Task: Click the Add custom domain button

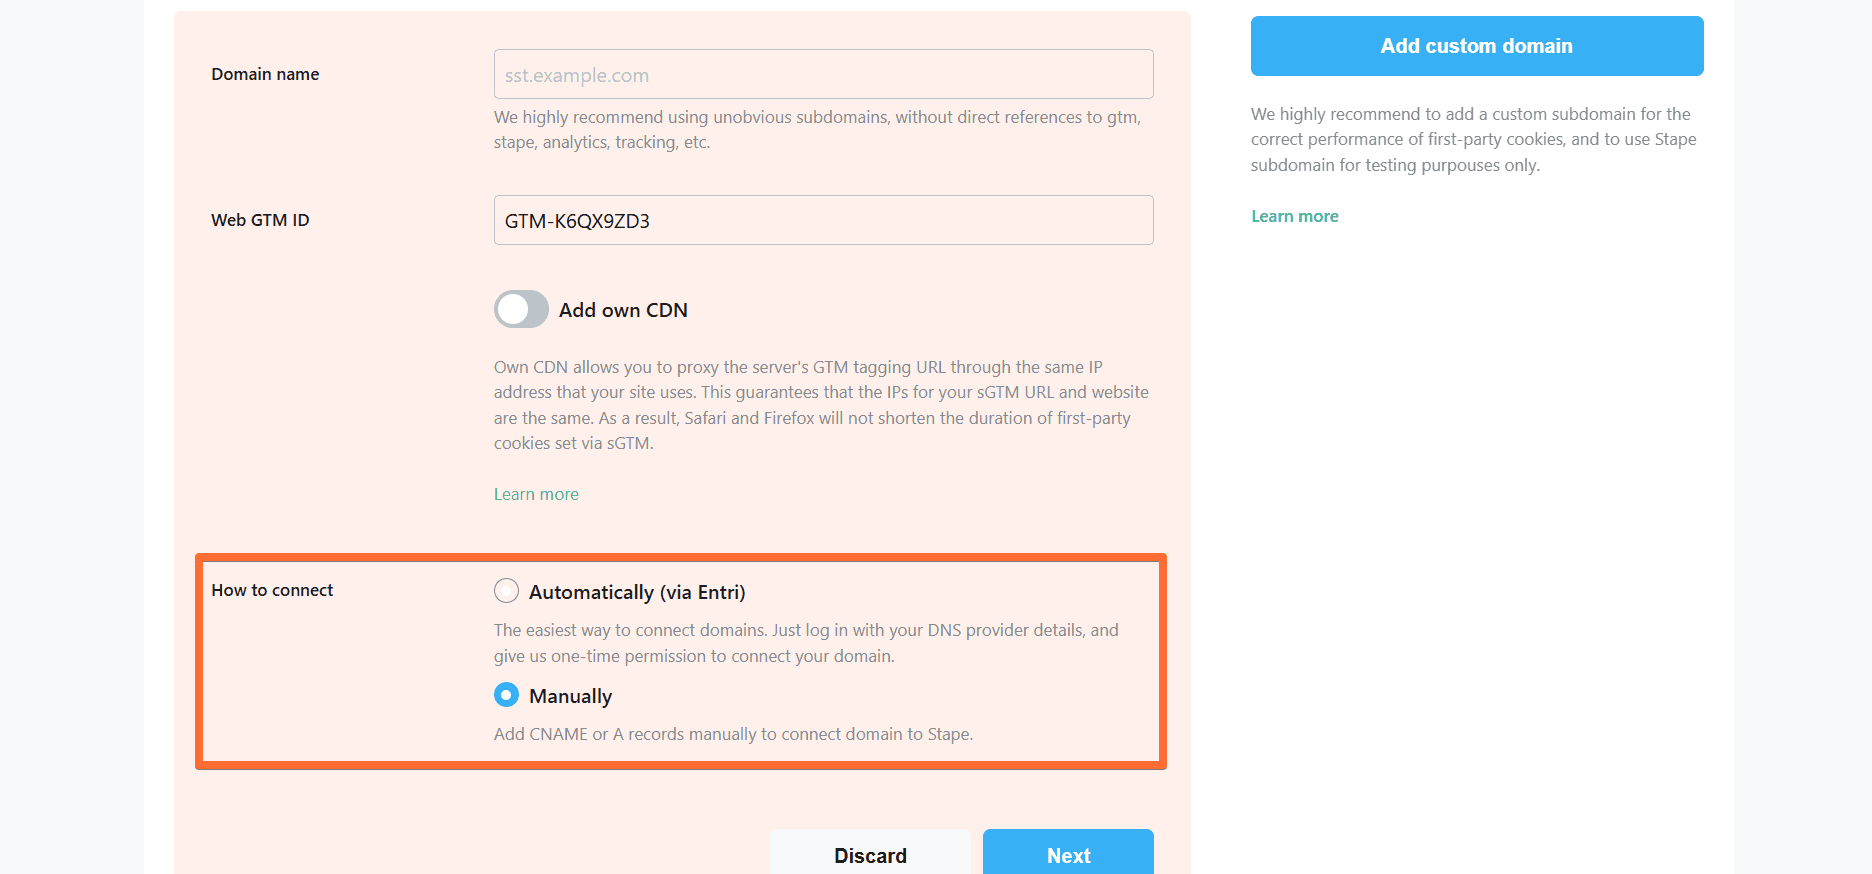Action: 1477,46
